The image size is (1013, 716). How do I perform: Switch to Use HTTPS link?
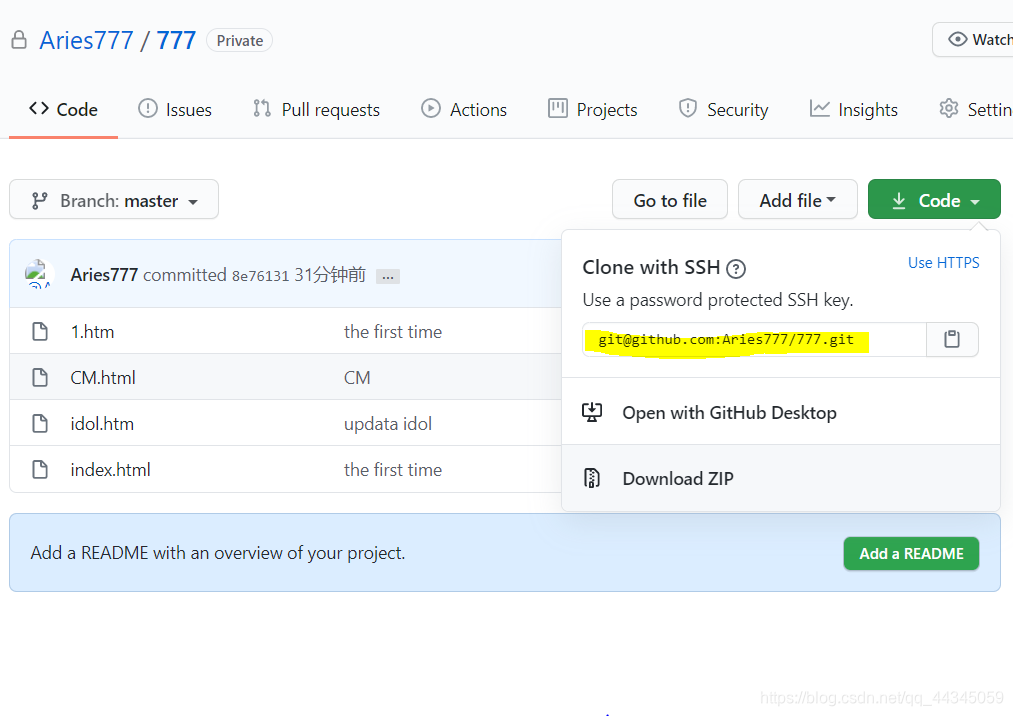[943, 263]
